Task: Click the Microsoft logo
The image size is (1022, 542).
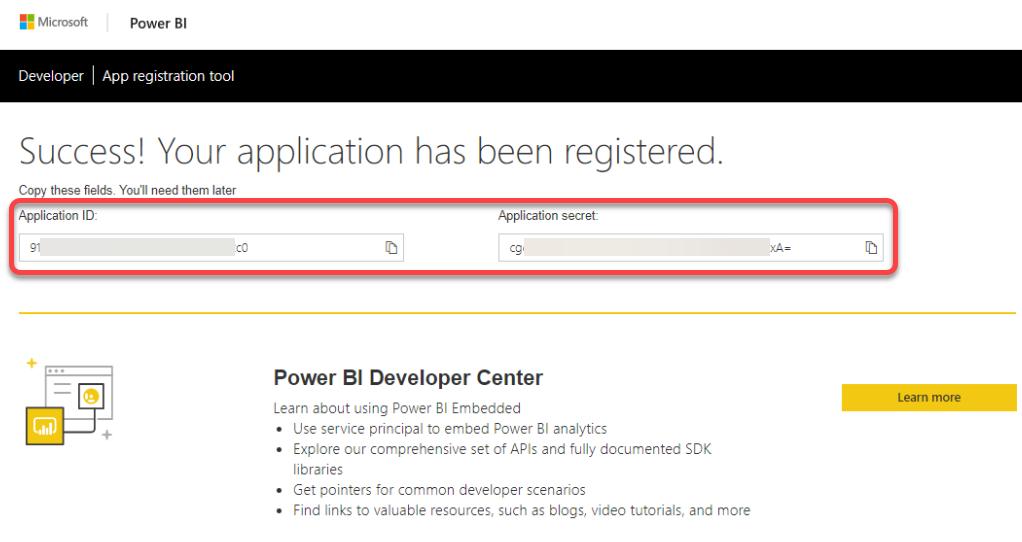Action: pyautogui.click(x=53, y=22)
